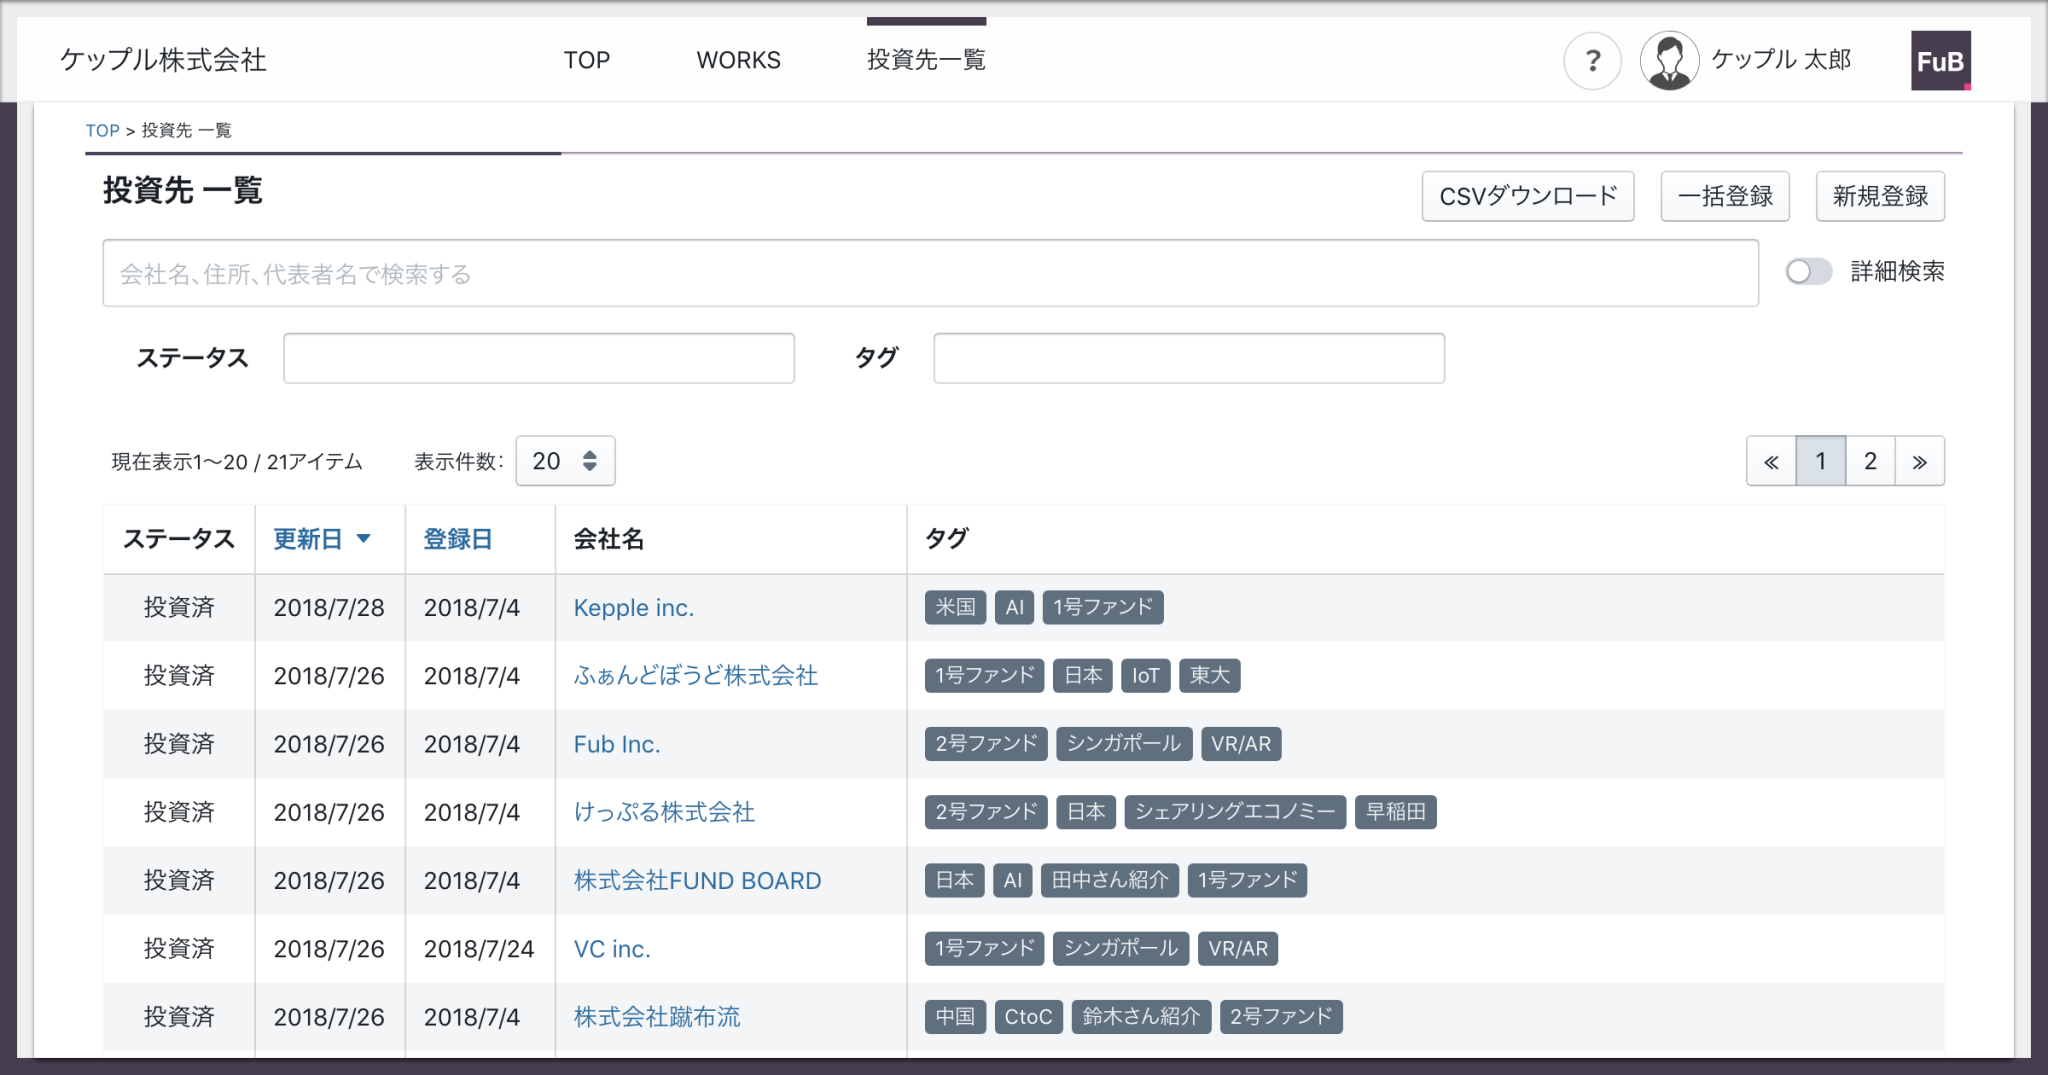Sort the table by 登録日 column
This screenshot has height=1075, width=2048.
tap(458, 539)
